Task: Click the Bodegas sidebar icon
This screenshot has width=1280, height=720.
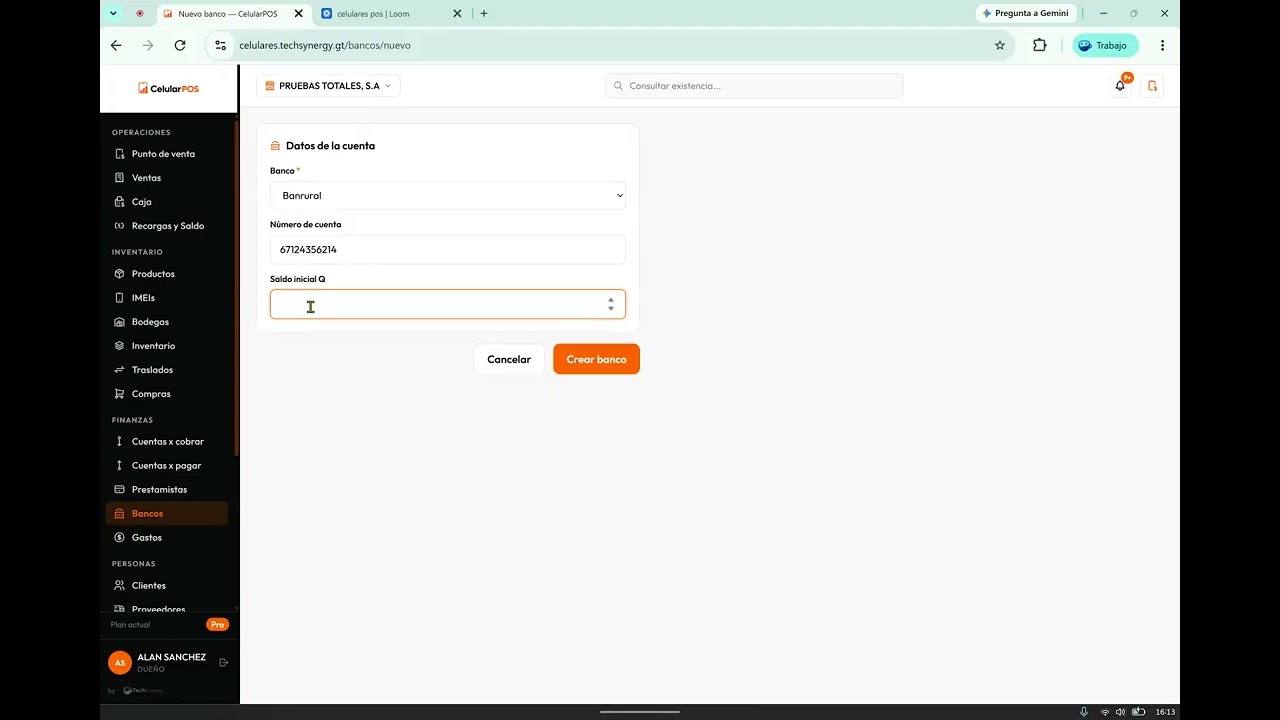Action: pos(119,322)
